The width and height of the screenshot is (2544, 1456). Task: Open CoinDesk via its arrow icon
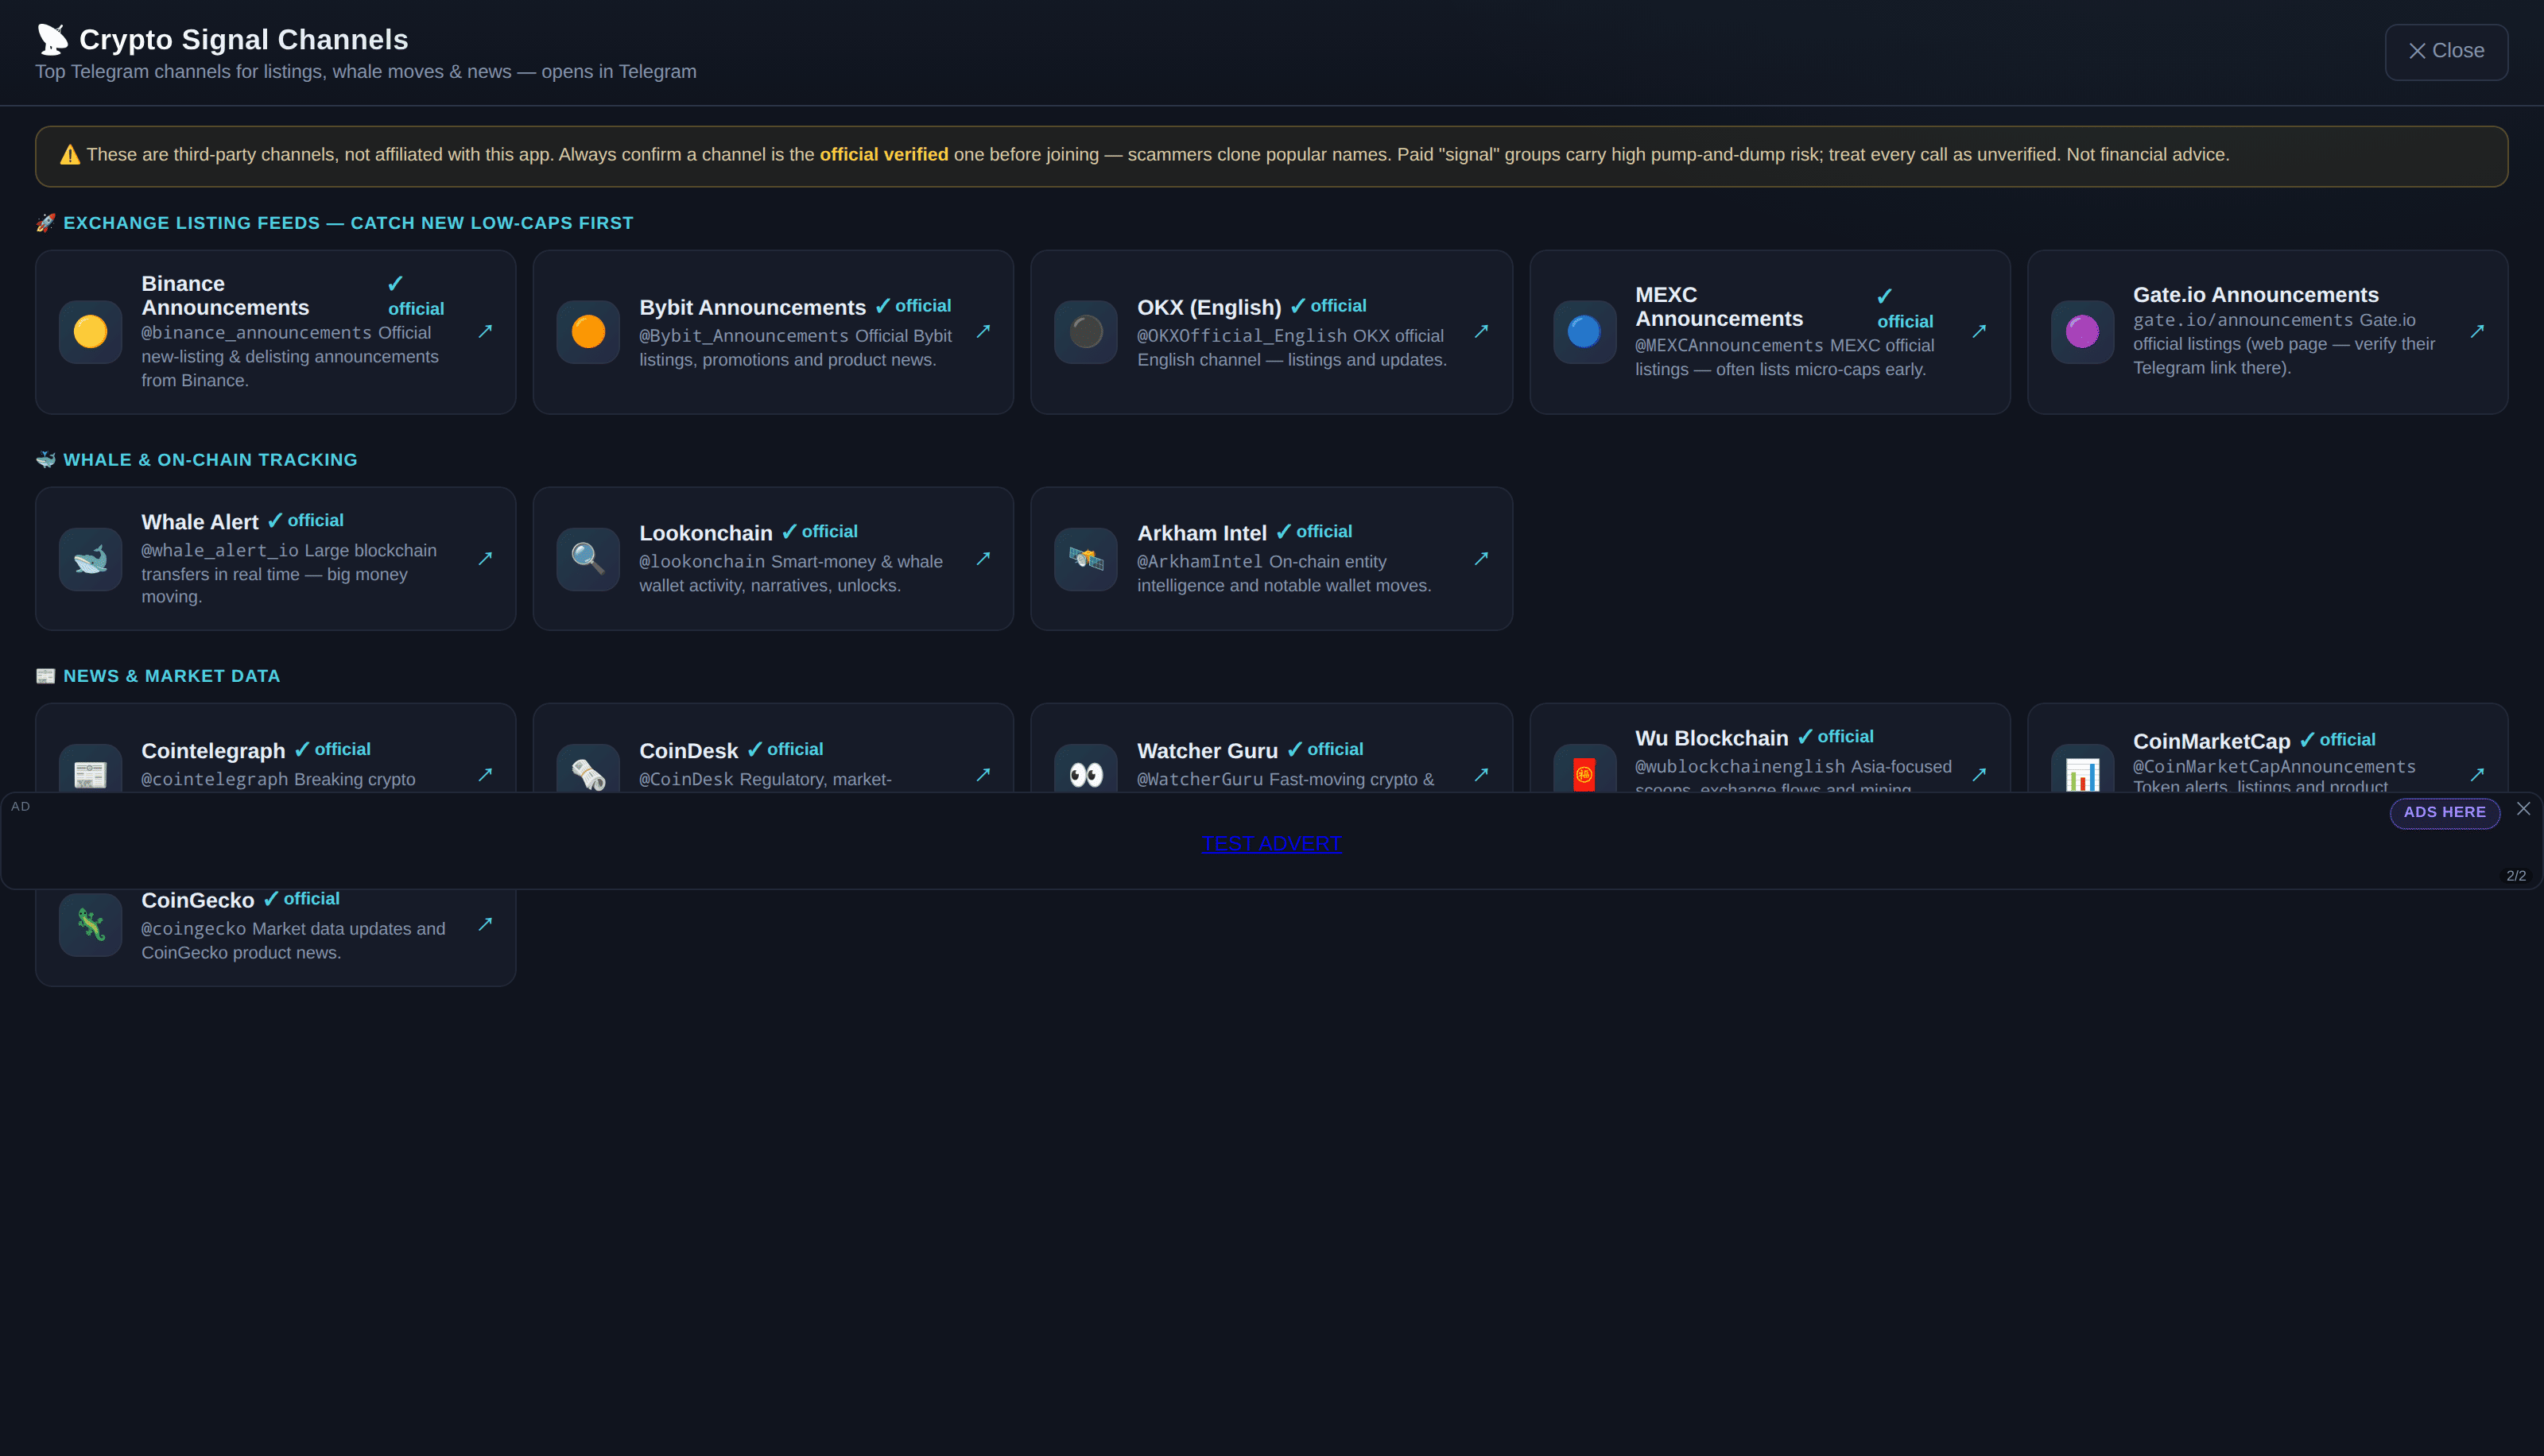coord(983,774)
